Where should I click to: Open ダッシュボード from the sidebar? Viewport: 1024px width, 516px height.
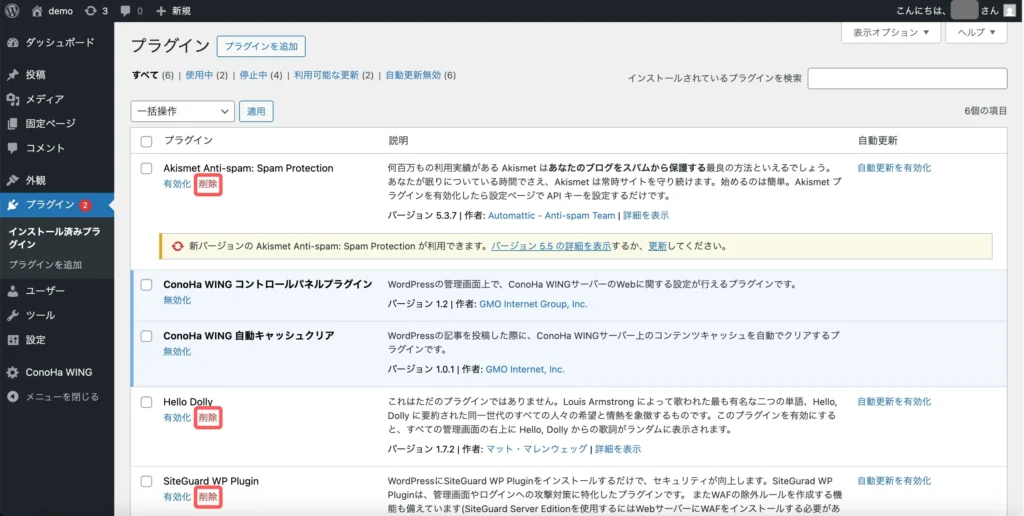tap(57, 42)
